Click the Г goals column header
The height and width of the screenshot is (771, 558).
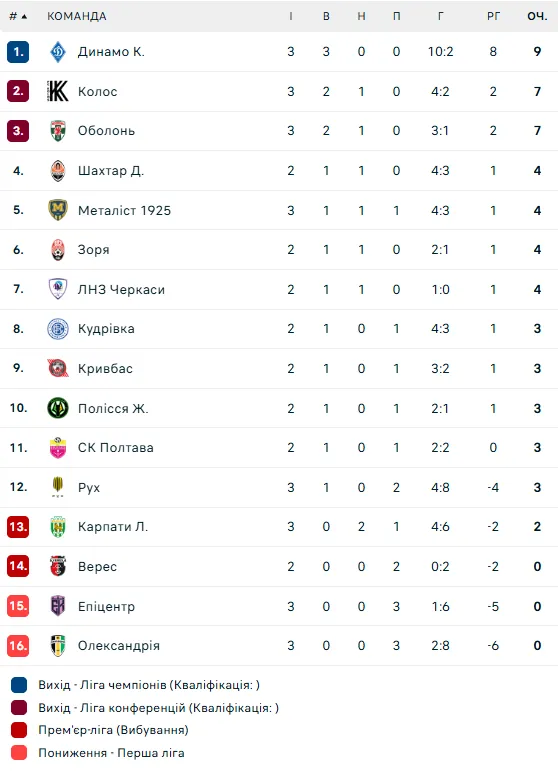441,16
